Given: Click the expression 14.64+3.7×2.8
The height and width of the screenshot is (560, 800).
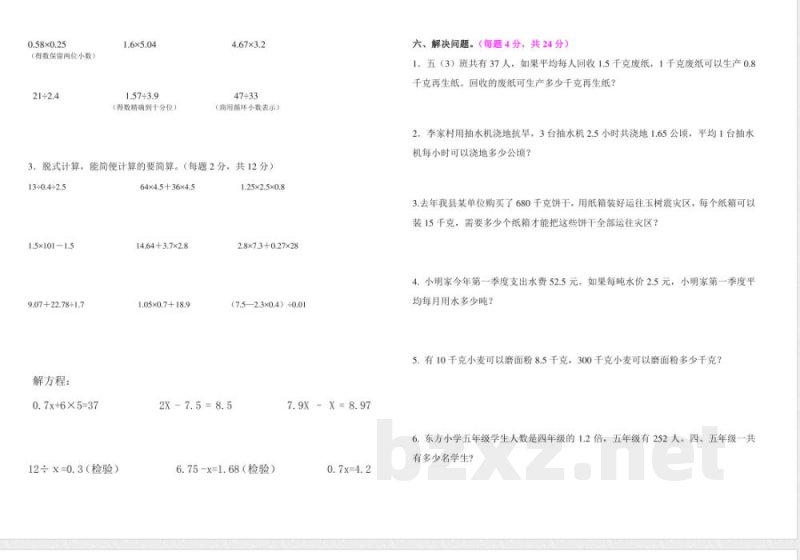Looking at the screenshot, I should [x=162, y=246].
